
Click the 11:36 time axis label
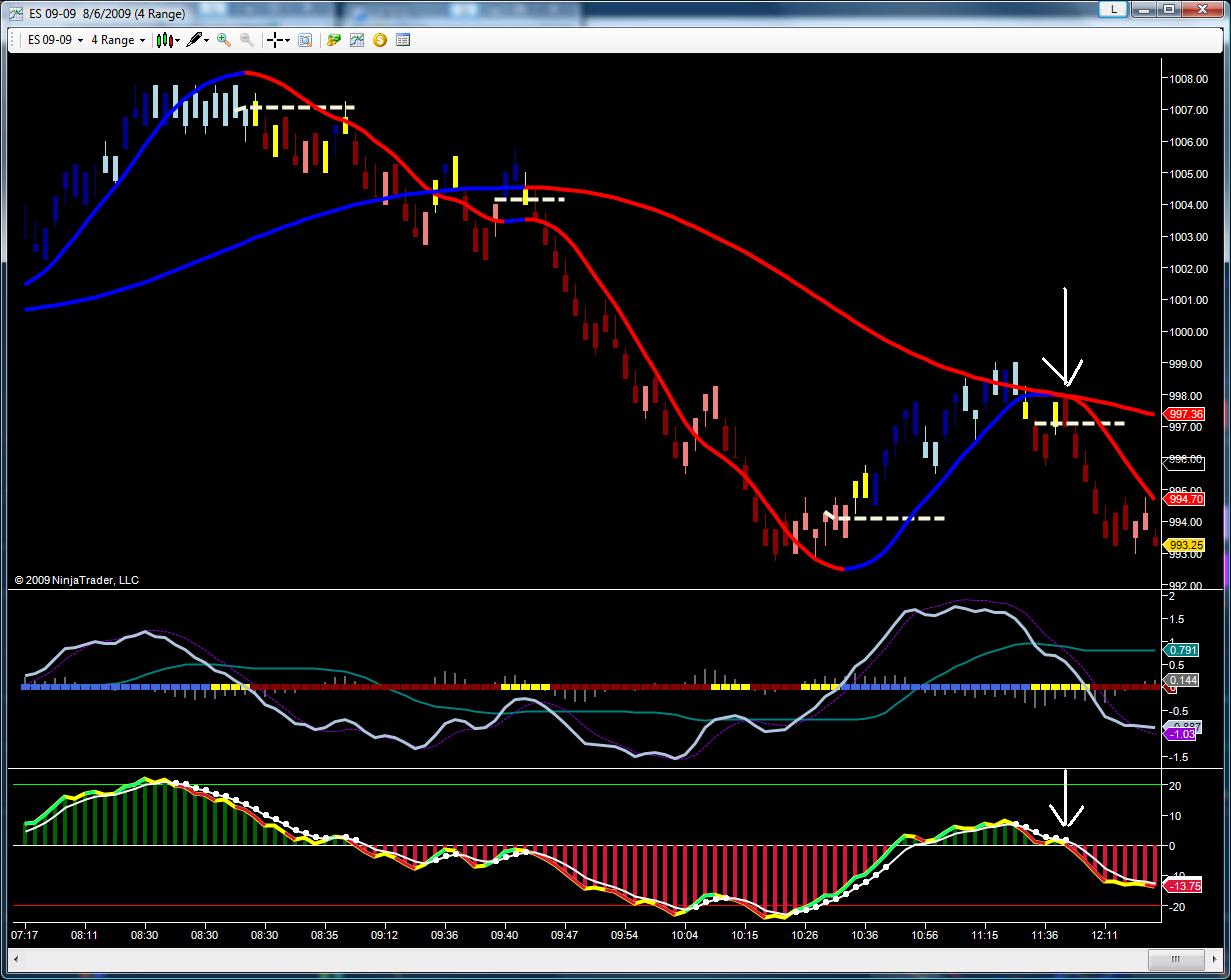click(1045, 936)
